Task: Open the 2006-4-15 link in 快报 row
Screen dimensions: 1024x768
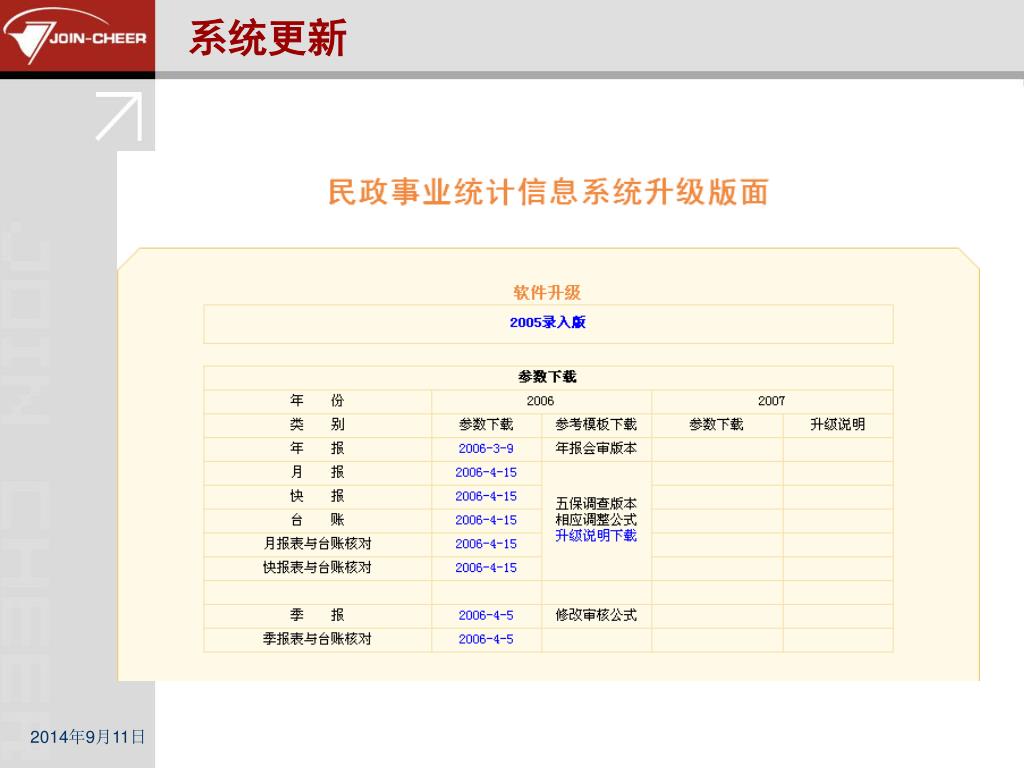Action: coord(486,496)
